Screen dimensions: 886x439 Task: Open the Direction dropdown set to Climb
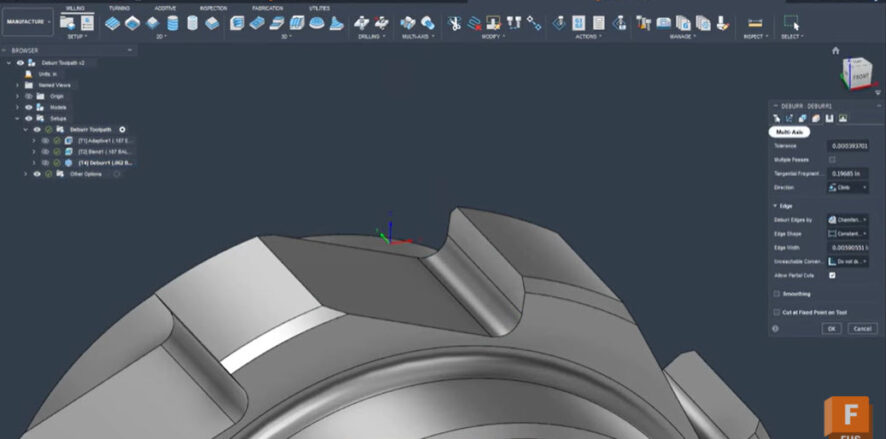click(x=848, y=187)
